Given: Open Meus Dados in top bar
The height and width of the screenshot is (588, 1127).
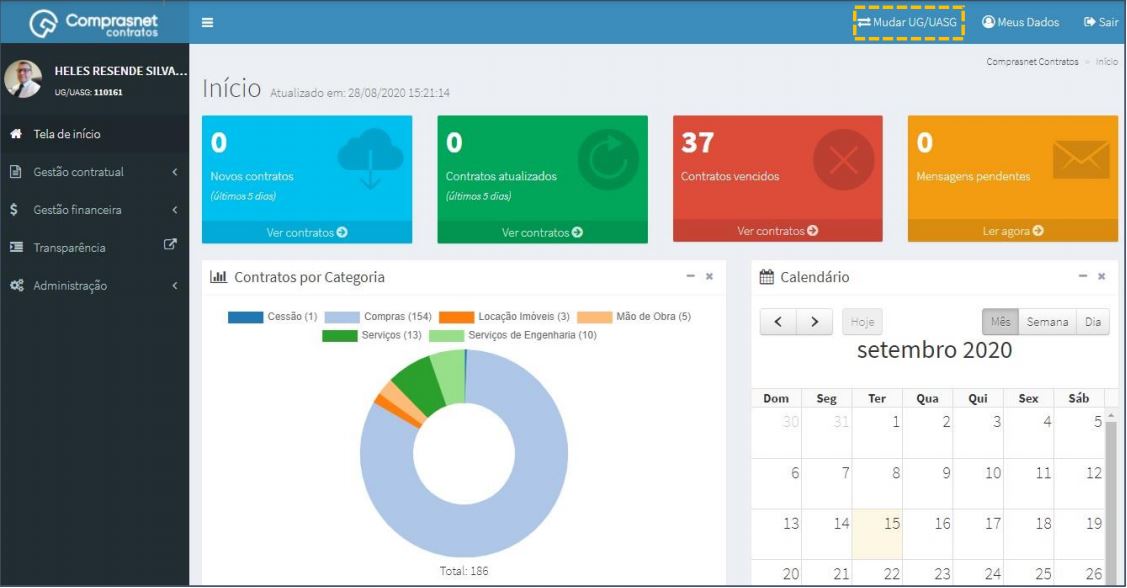Looking at the screenshot, I should click(x=1021, y=22).
